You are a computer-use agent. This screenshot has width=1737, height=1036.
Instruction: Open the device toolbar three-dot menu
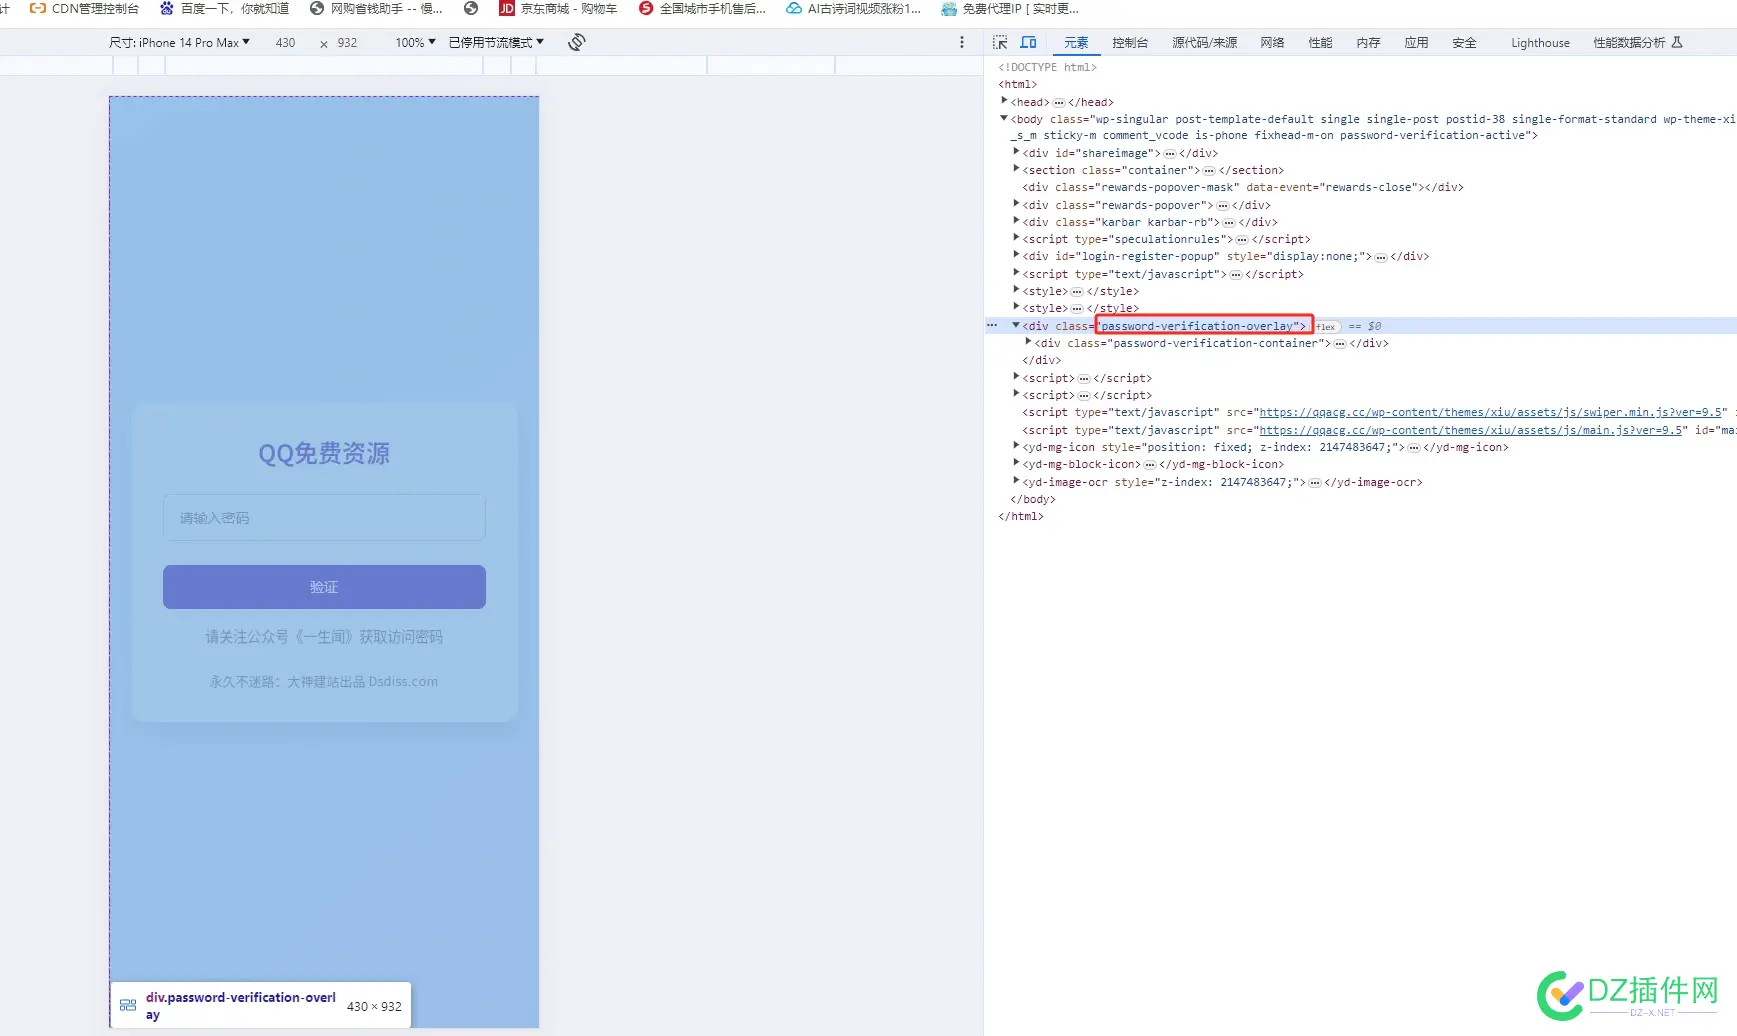(x=962, y=42)
